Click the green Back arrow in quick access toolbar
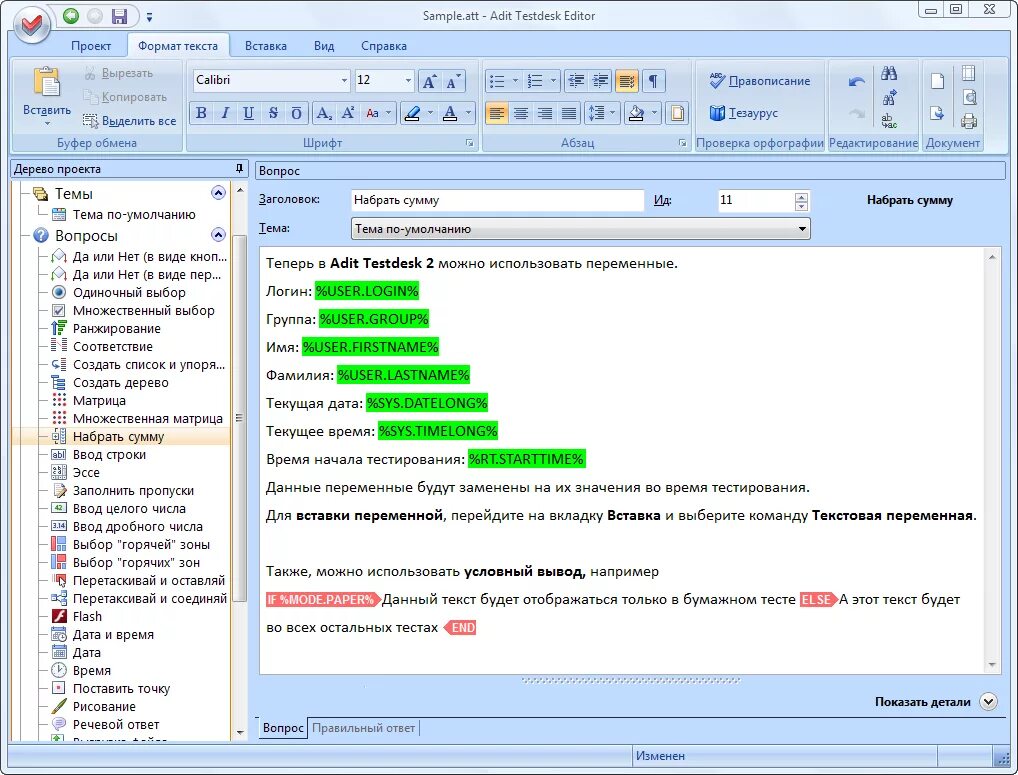 pos(71,16)
